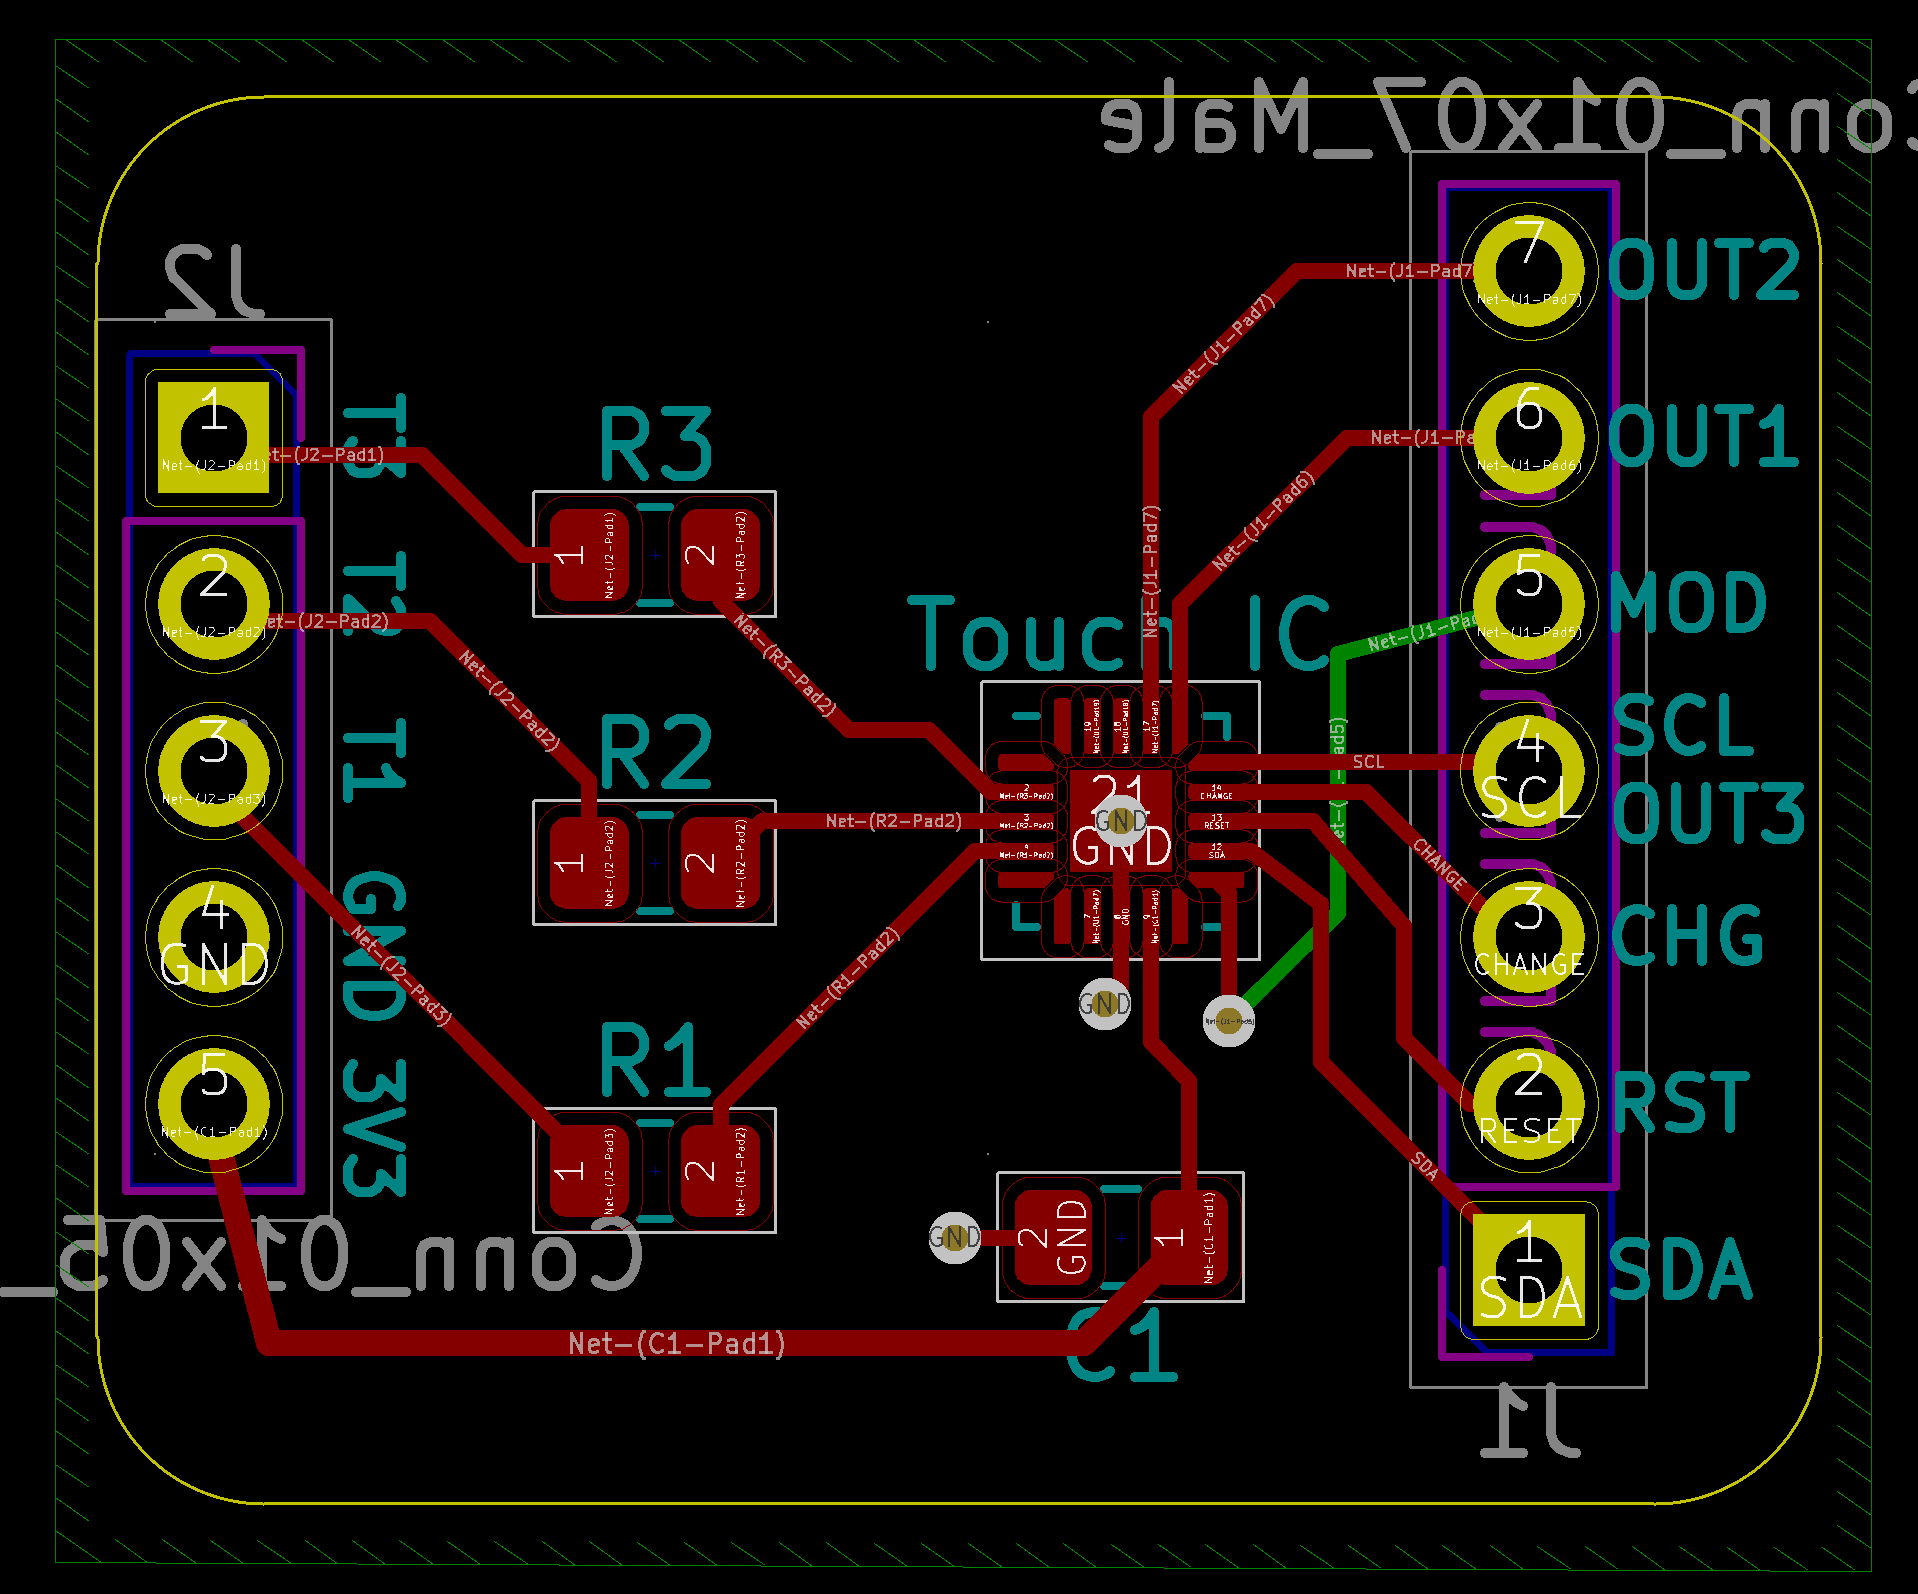Select pad 5 of connector J2

(213, 1103)
